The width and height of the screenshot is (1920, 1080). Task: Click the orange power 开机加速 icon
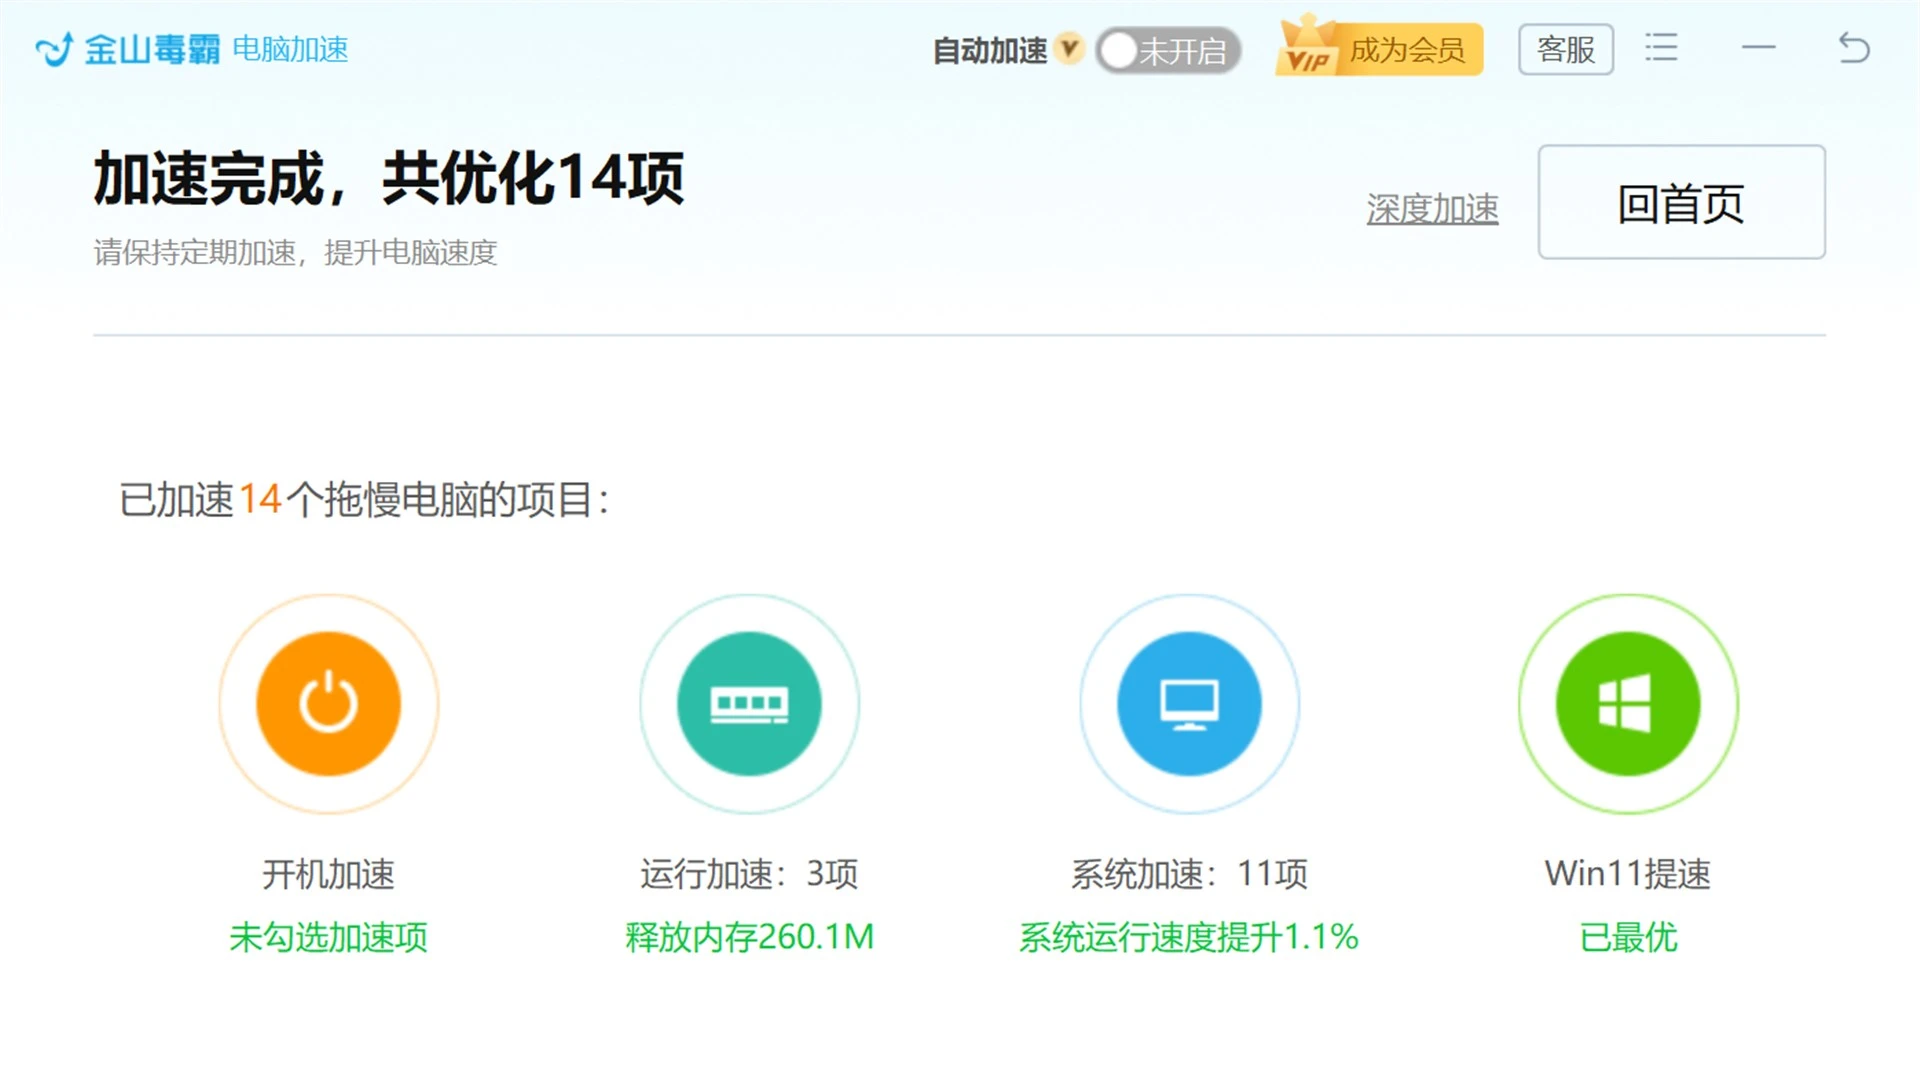(x=329, y=704)
